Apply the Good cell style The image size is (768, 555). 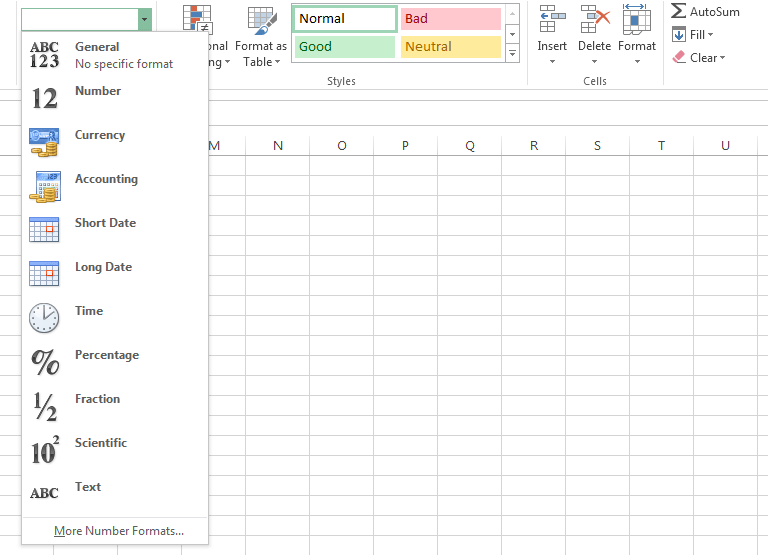(345, 47)
